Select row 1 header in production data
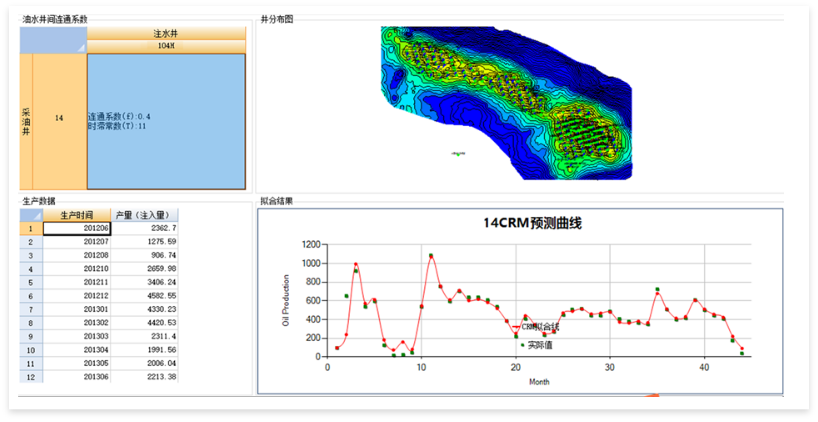The width and height of the screenshot is (818, 422). click(x=31, y=228)
